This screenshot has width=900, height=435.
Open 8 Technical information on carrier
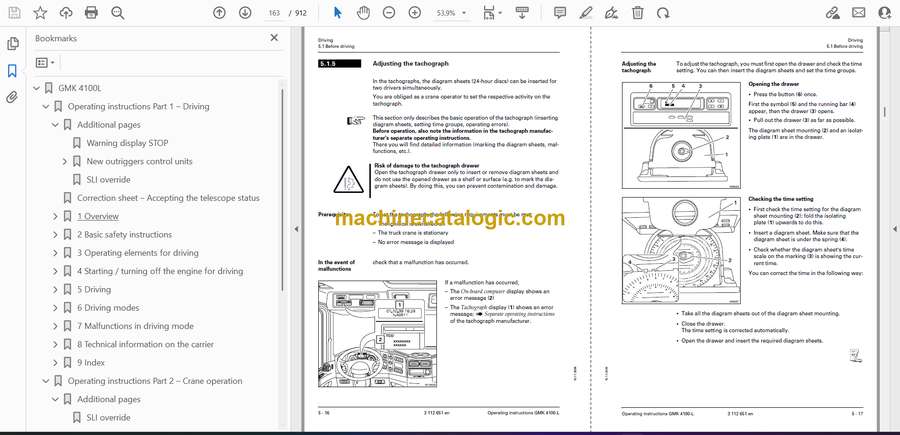[145, 344]
